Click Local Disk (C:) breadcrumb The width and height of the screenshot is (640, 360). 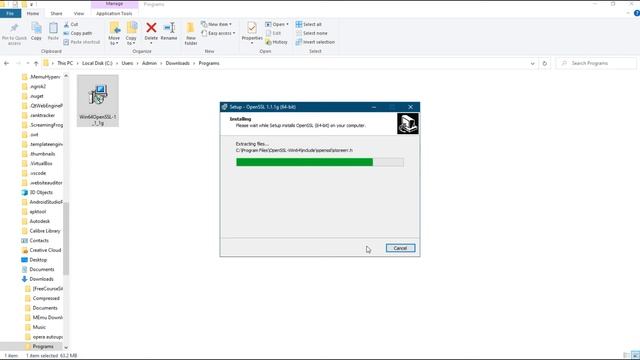[x=97, y=63]
